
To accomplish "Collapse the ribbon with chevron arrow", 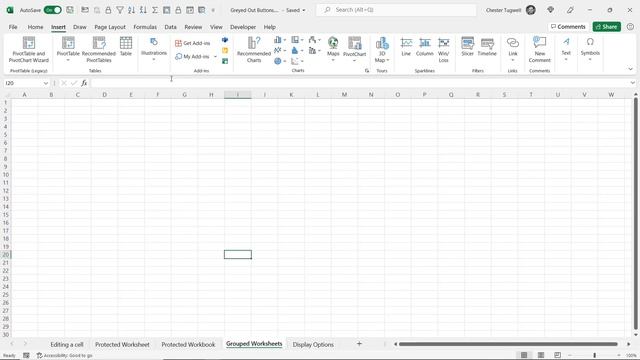I will click(x=630, y=69).
